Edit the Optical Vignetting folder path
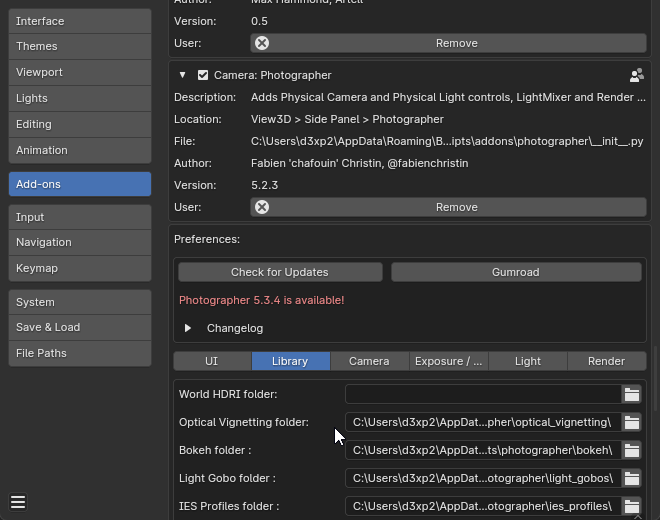Image resolution: width=660 pixels, height=520 pixels. point(483,422)
